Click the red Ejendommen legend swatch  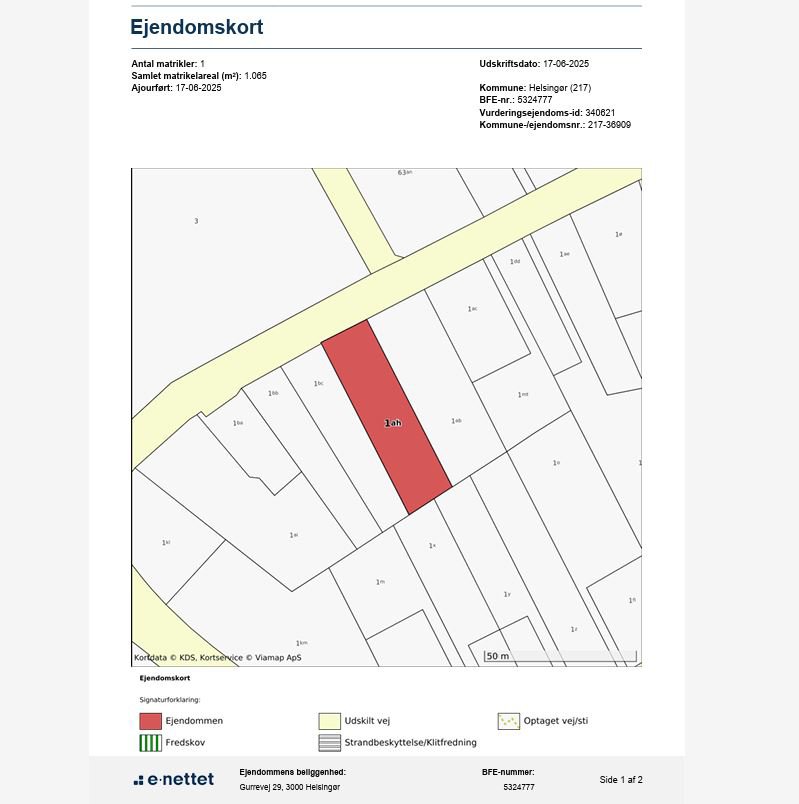pyautogui.click(x=150, y=721)
